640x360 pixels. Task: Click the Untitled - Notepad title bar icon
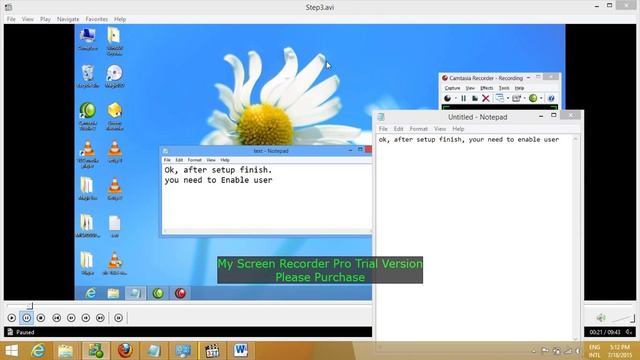pyautogui.click(x=381, y=117)
